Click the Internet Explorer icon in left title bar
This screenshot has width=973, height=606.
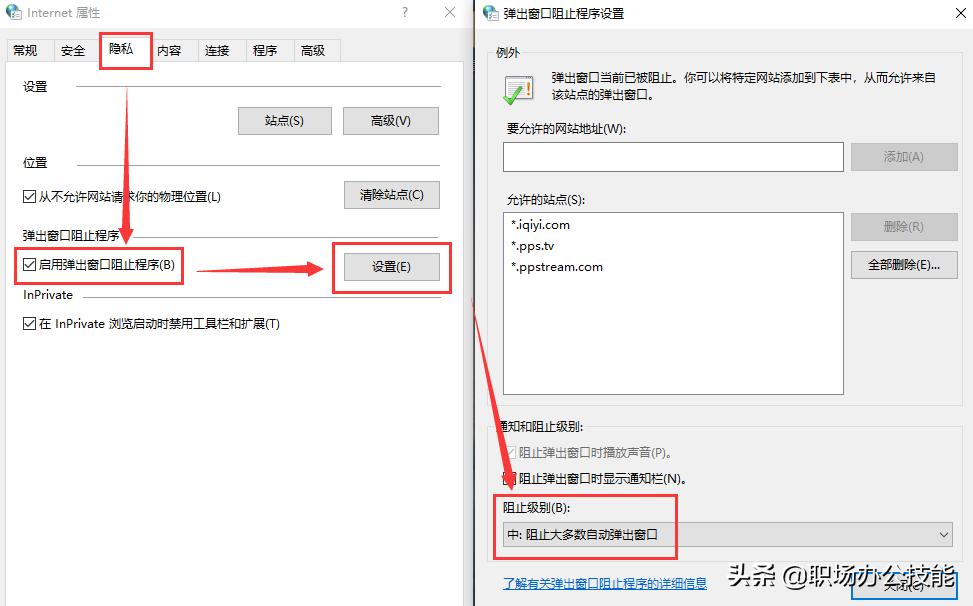pyautogui.click(x=14, y=13)
